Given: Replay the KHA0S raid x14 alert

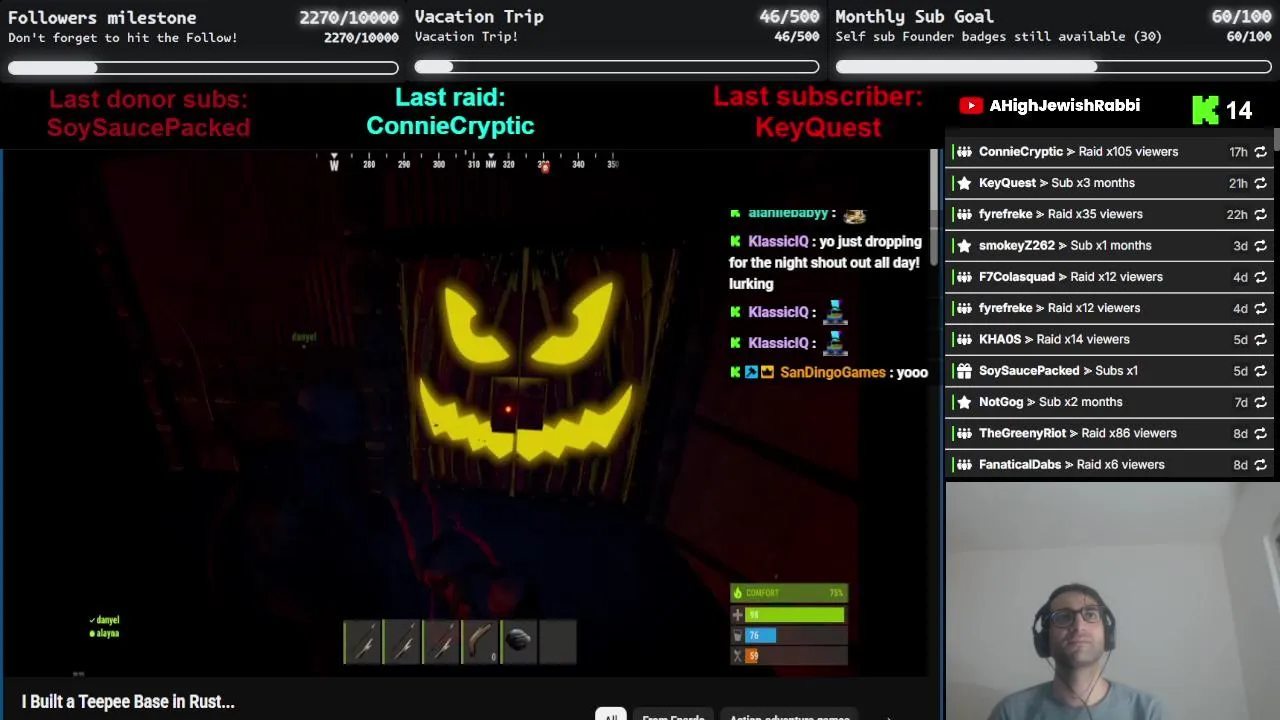Looking at the screenshot, I should (1260, 340).
